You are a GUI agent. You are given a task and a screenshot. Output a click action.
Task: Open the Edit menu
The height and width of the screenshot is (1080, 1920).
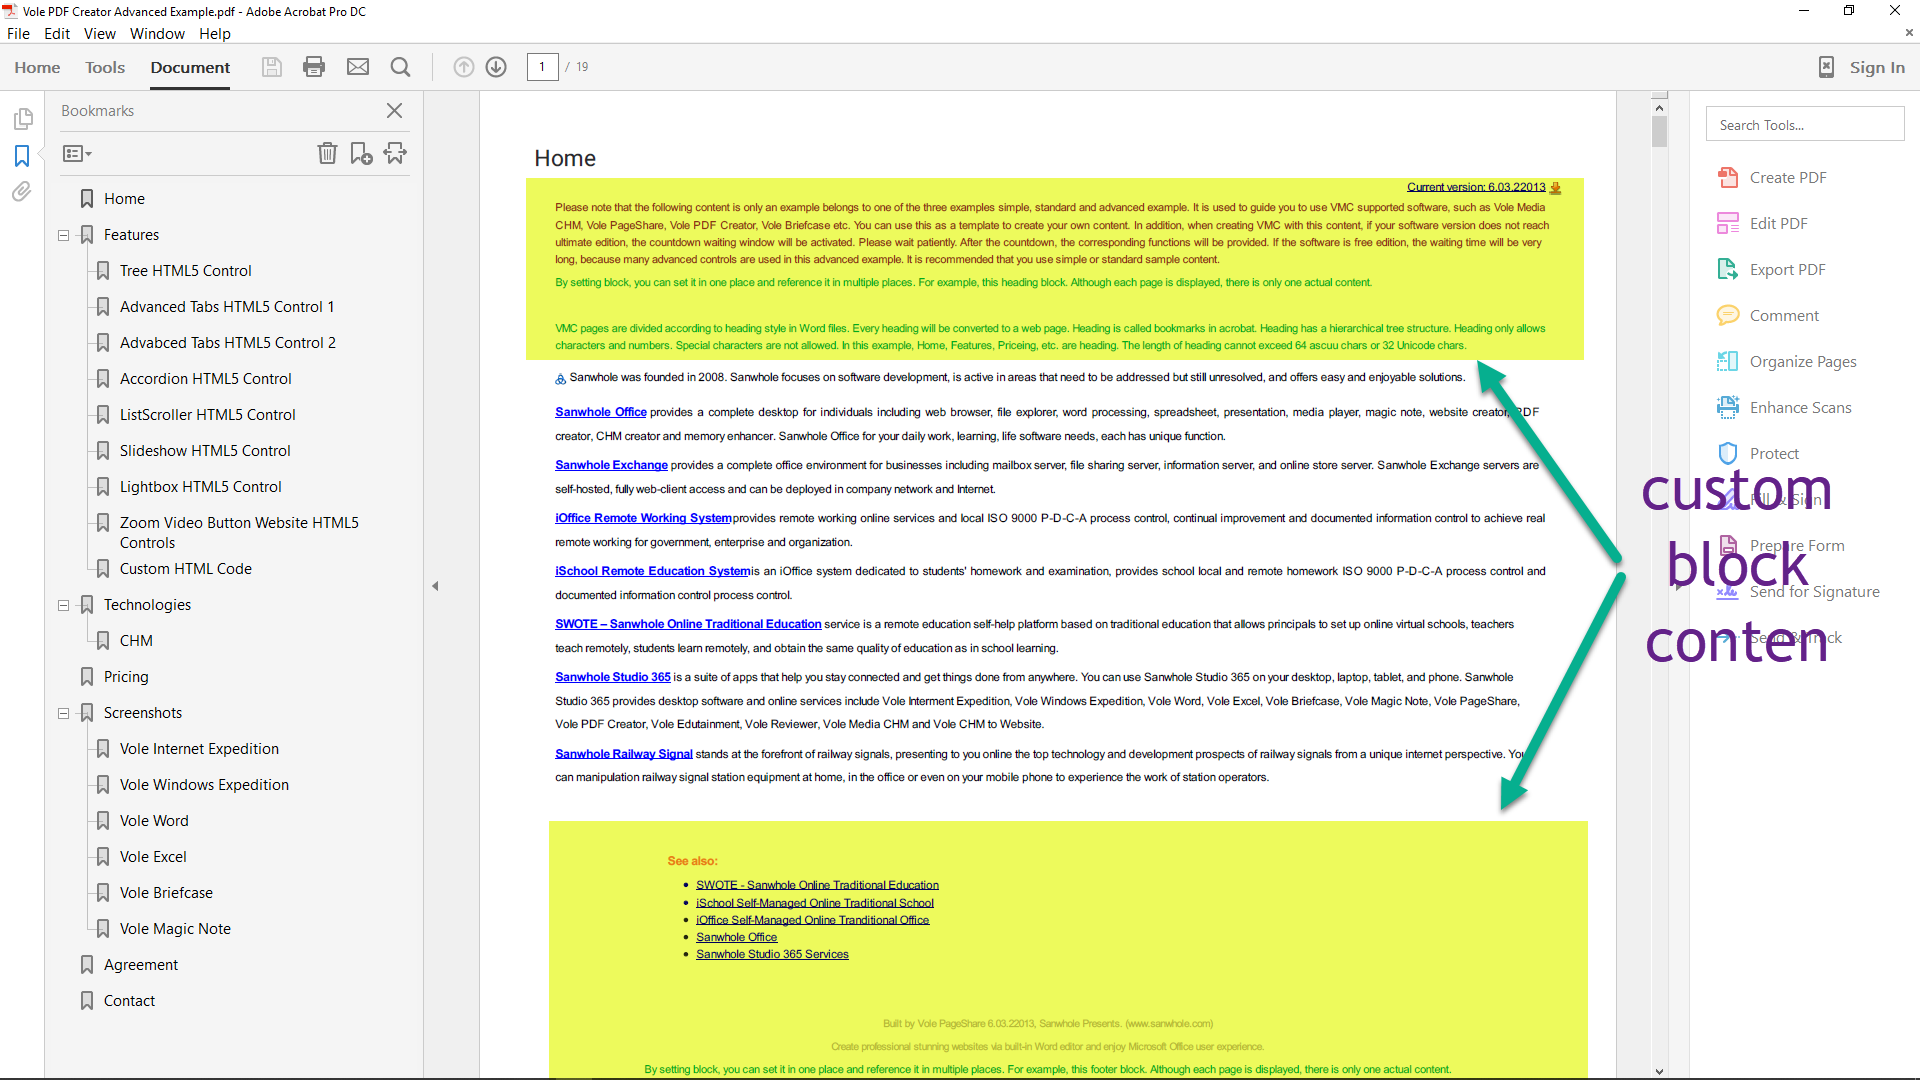pos(57,34)
